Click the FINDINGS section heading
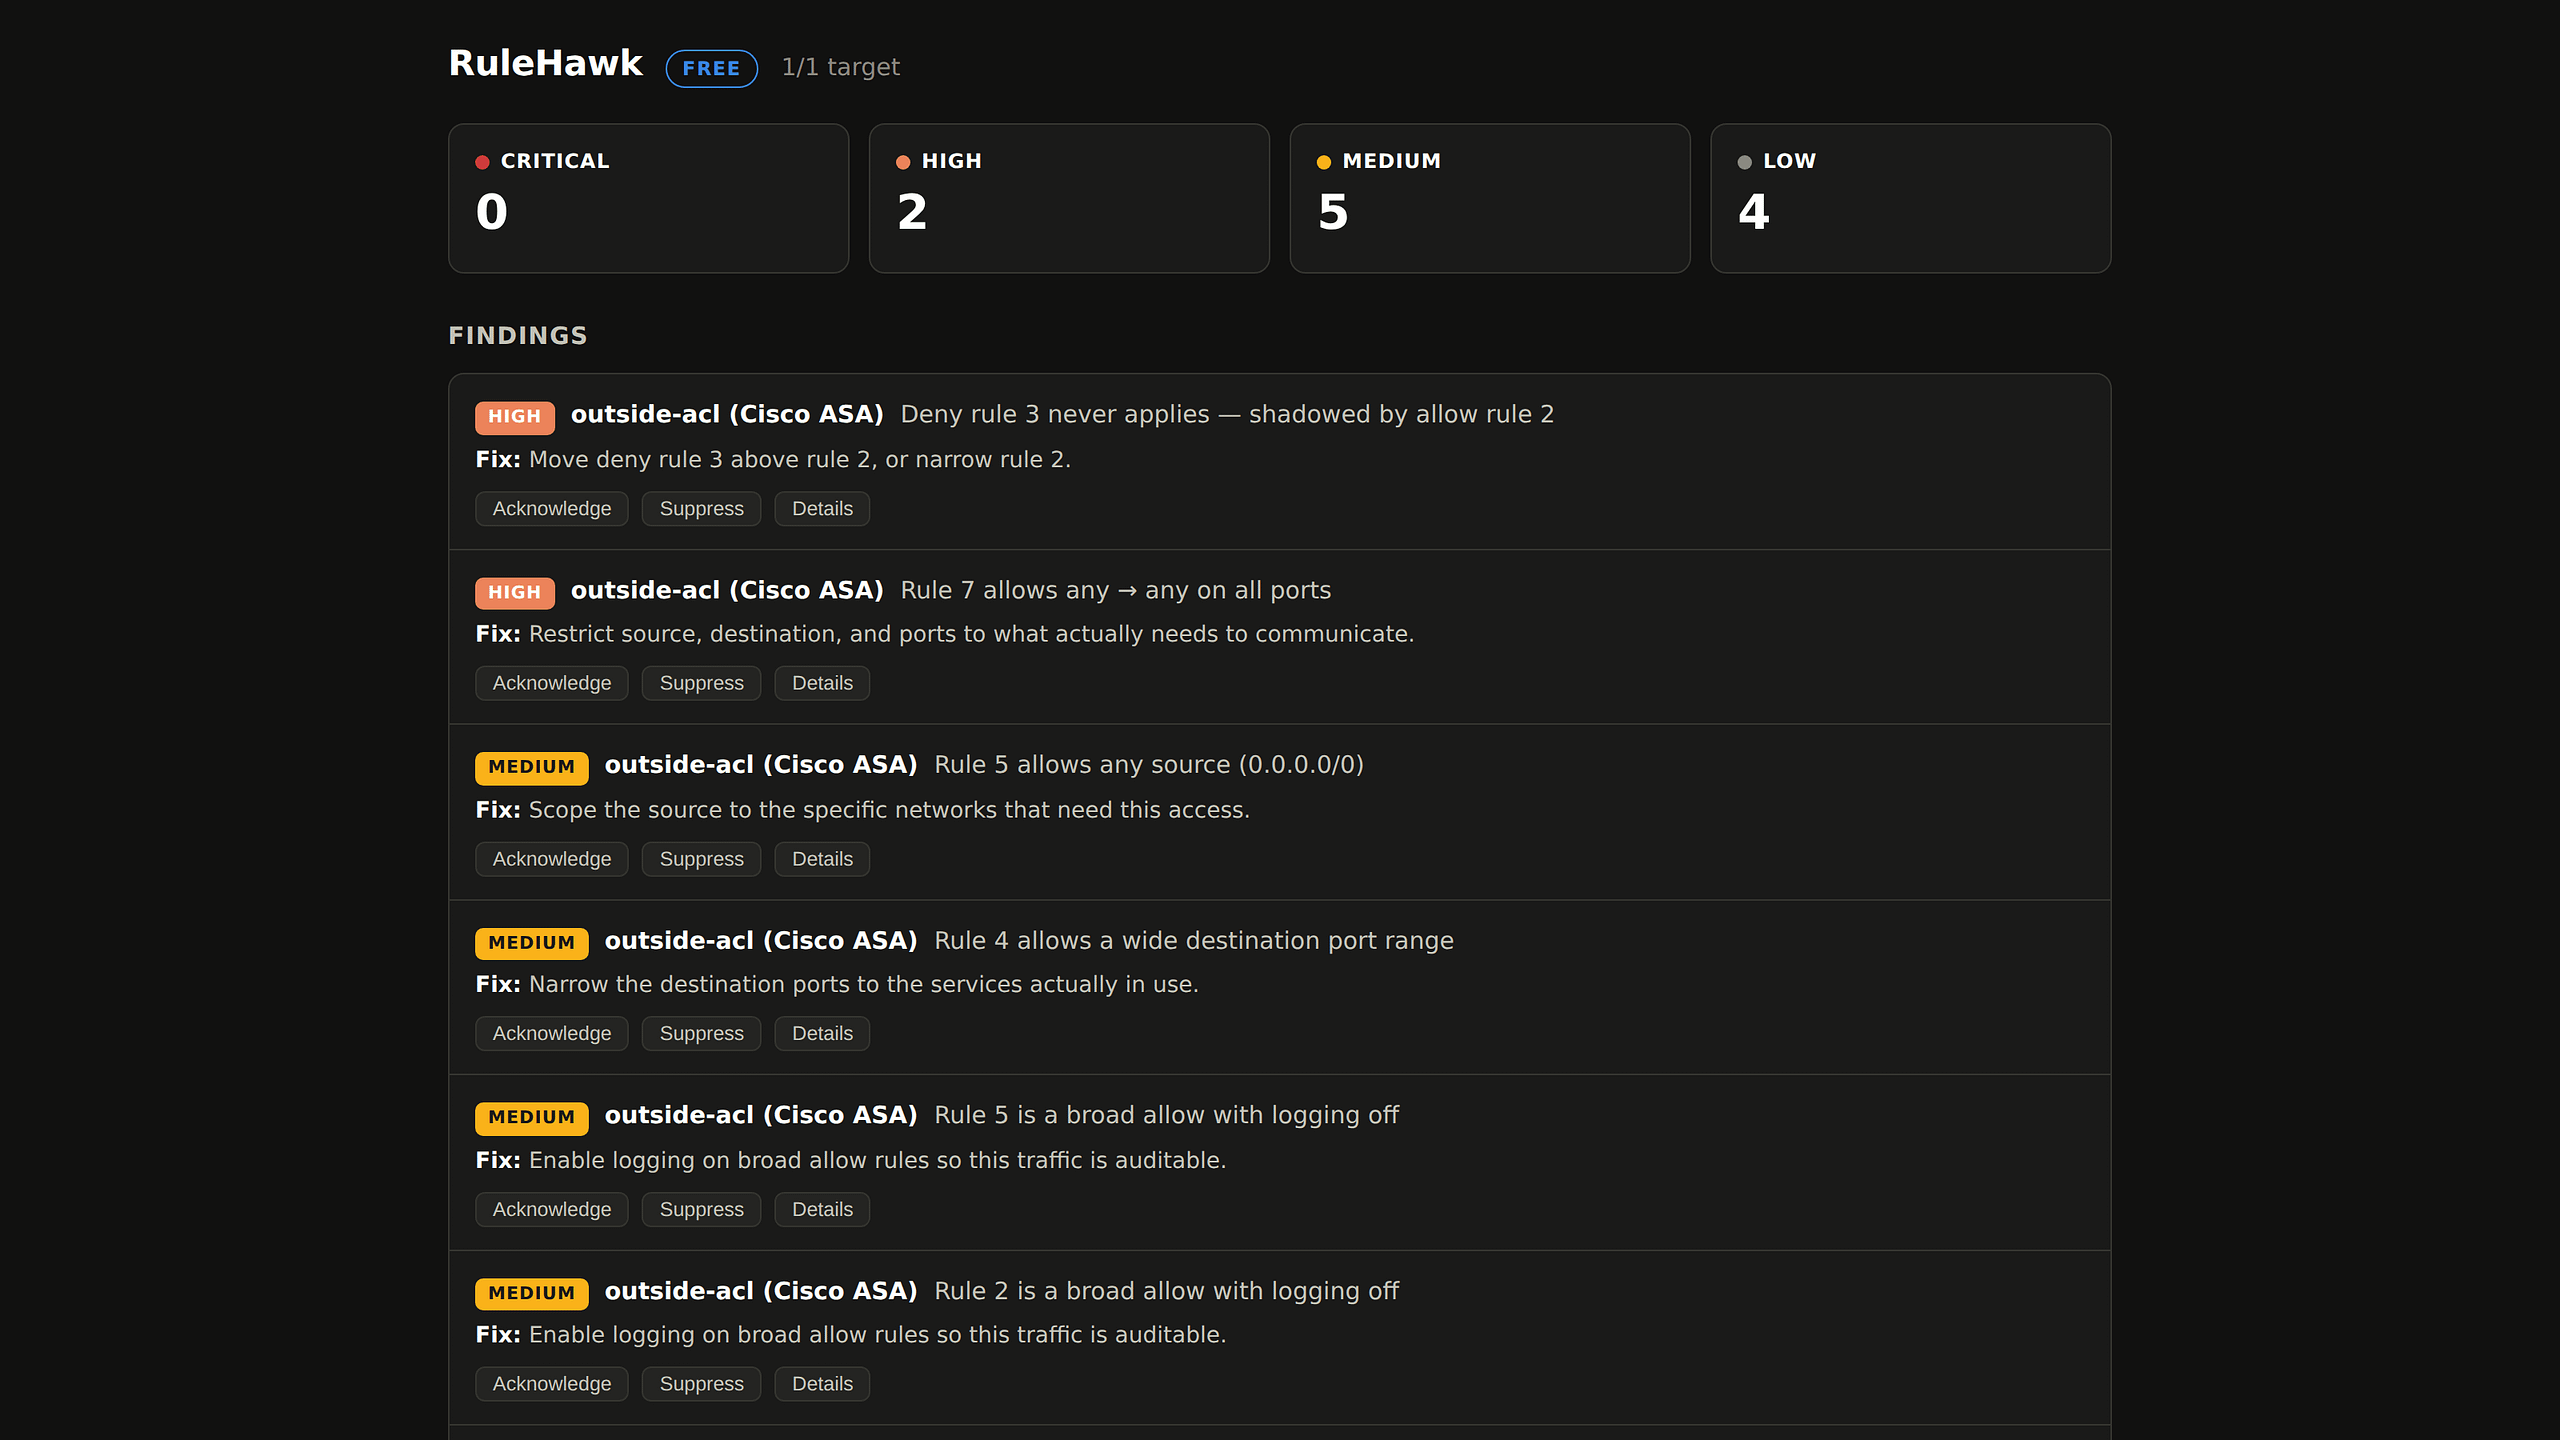 point(517,336)
